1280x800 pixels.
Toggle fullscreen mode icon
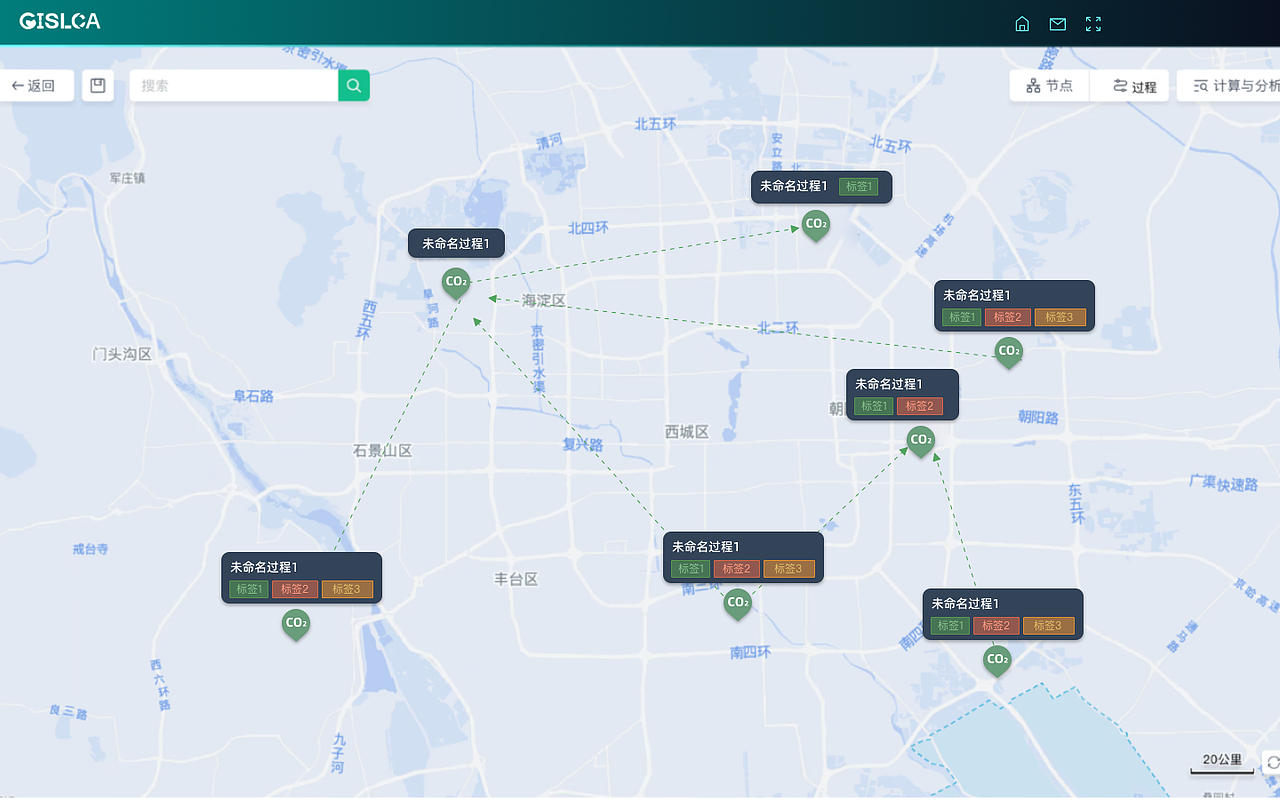tap(1093, 24)
